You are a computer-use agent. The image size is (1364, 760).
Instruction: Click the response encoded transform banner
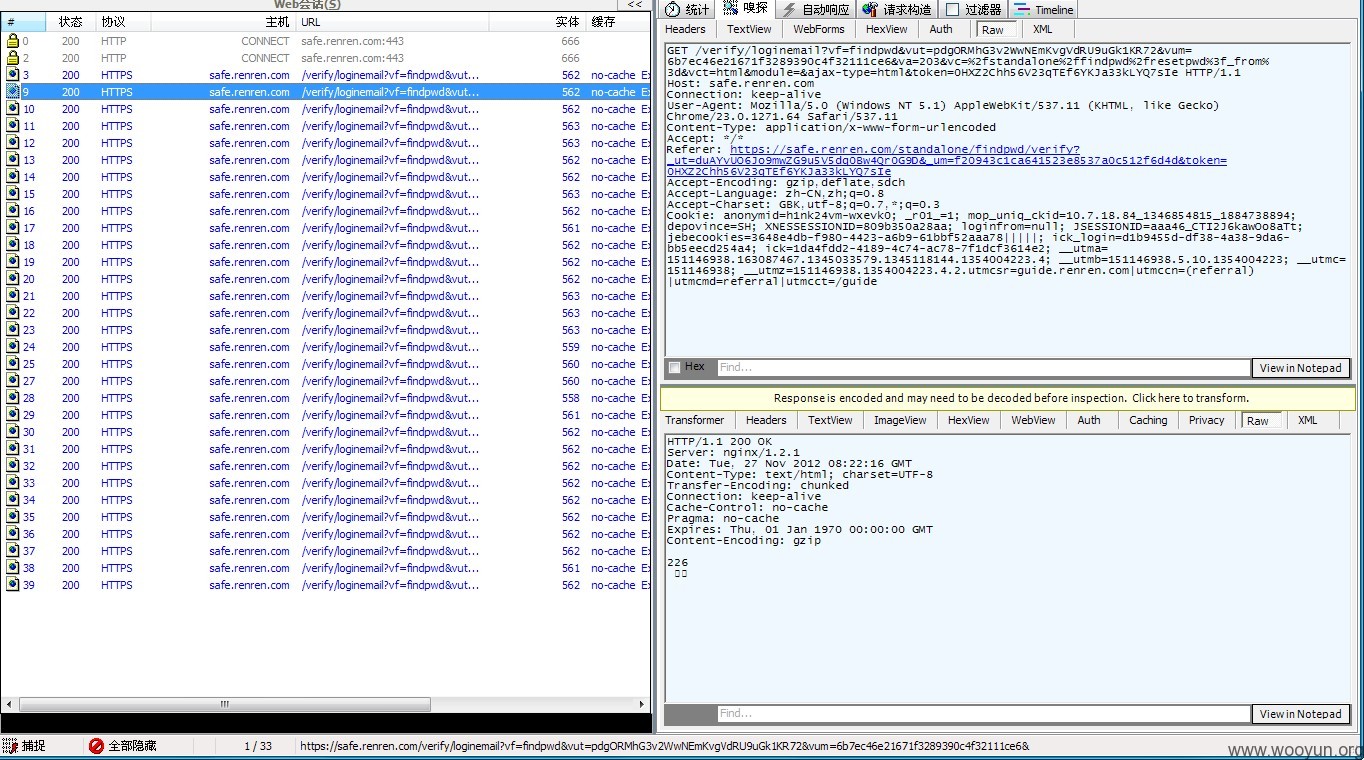pyautogui.click(x=1010, y=398)
